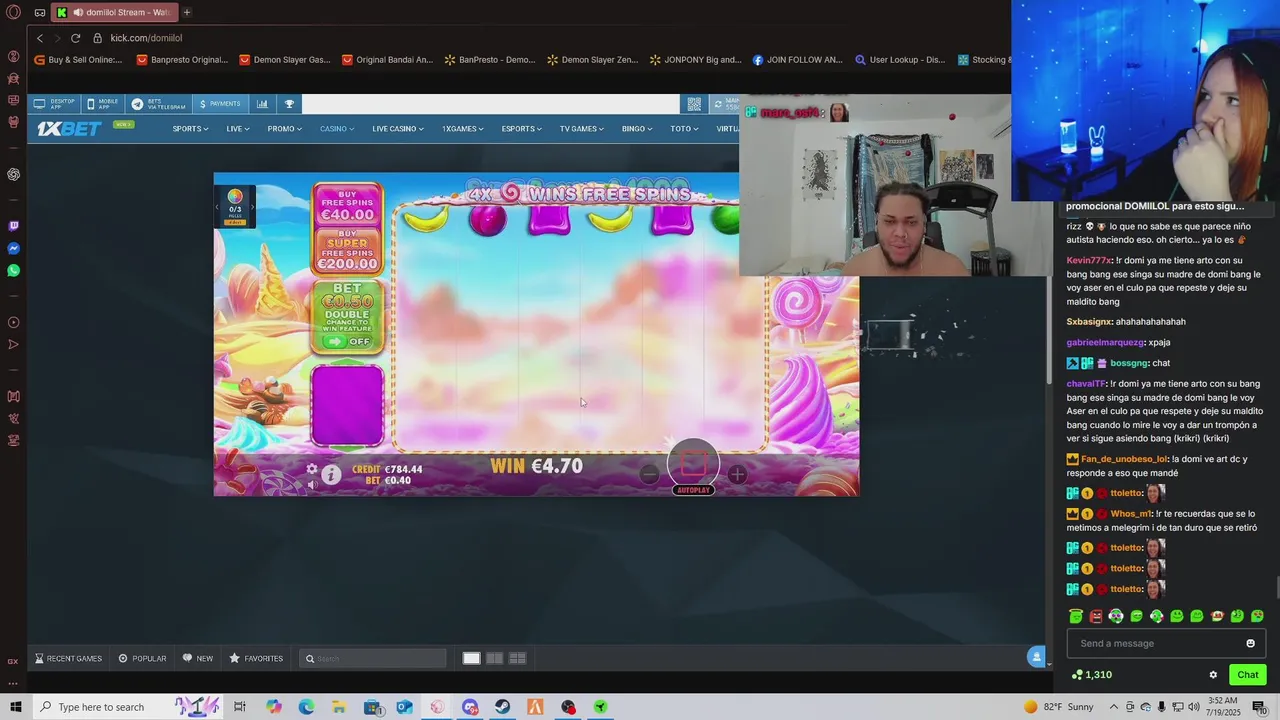Select the four-window game layout
Screen dimensions: 1280x720
[x=517, y=658]
